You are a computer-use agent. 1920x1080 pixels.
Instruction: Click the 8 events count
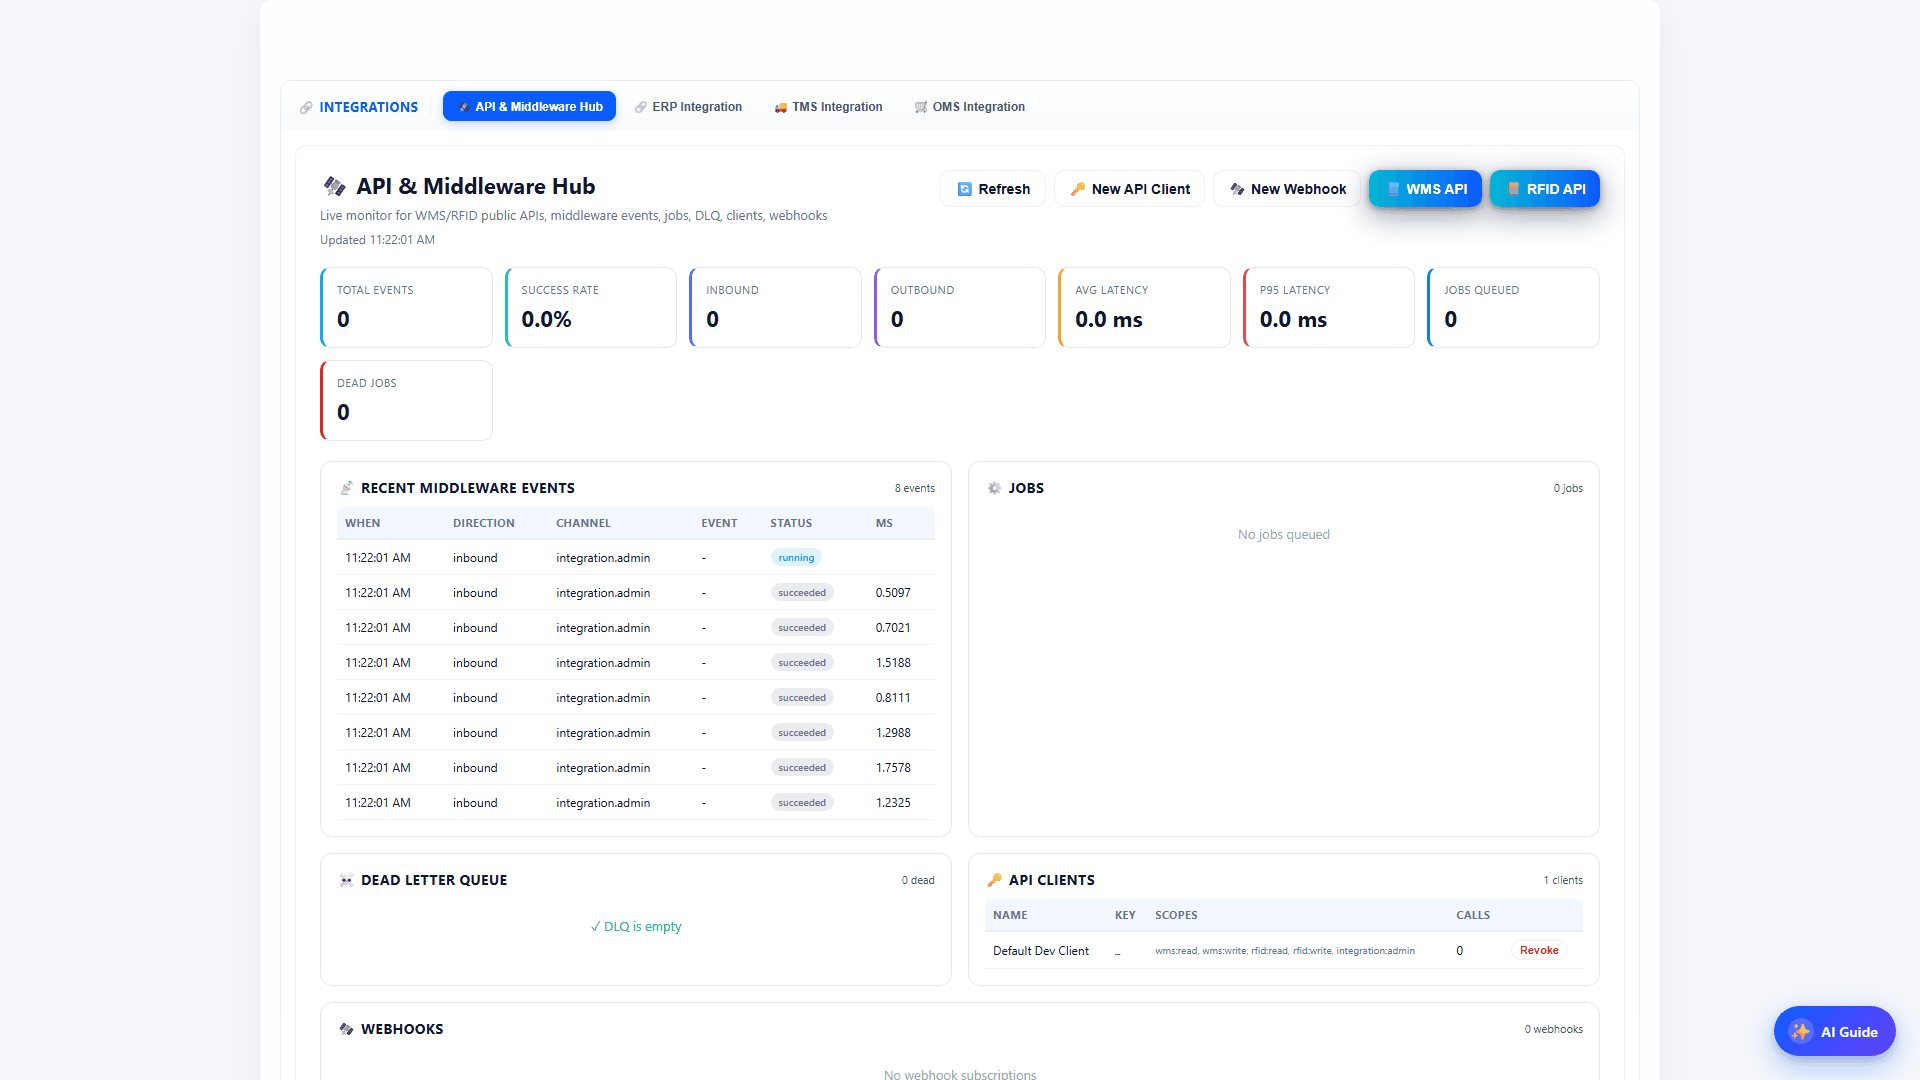pos(915,489)
